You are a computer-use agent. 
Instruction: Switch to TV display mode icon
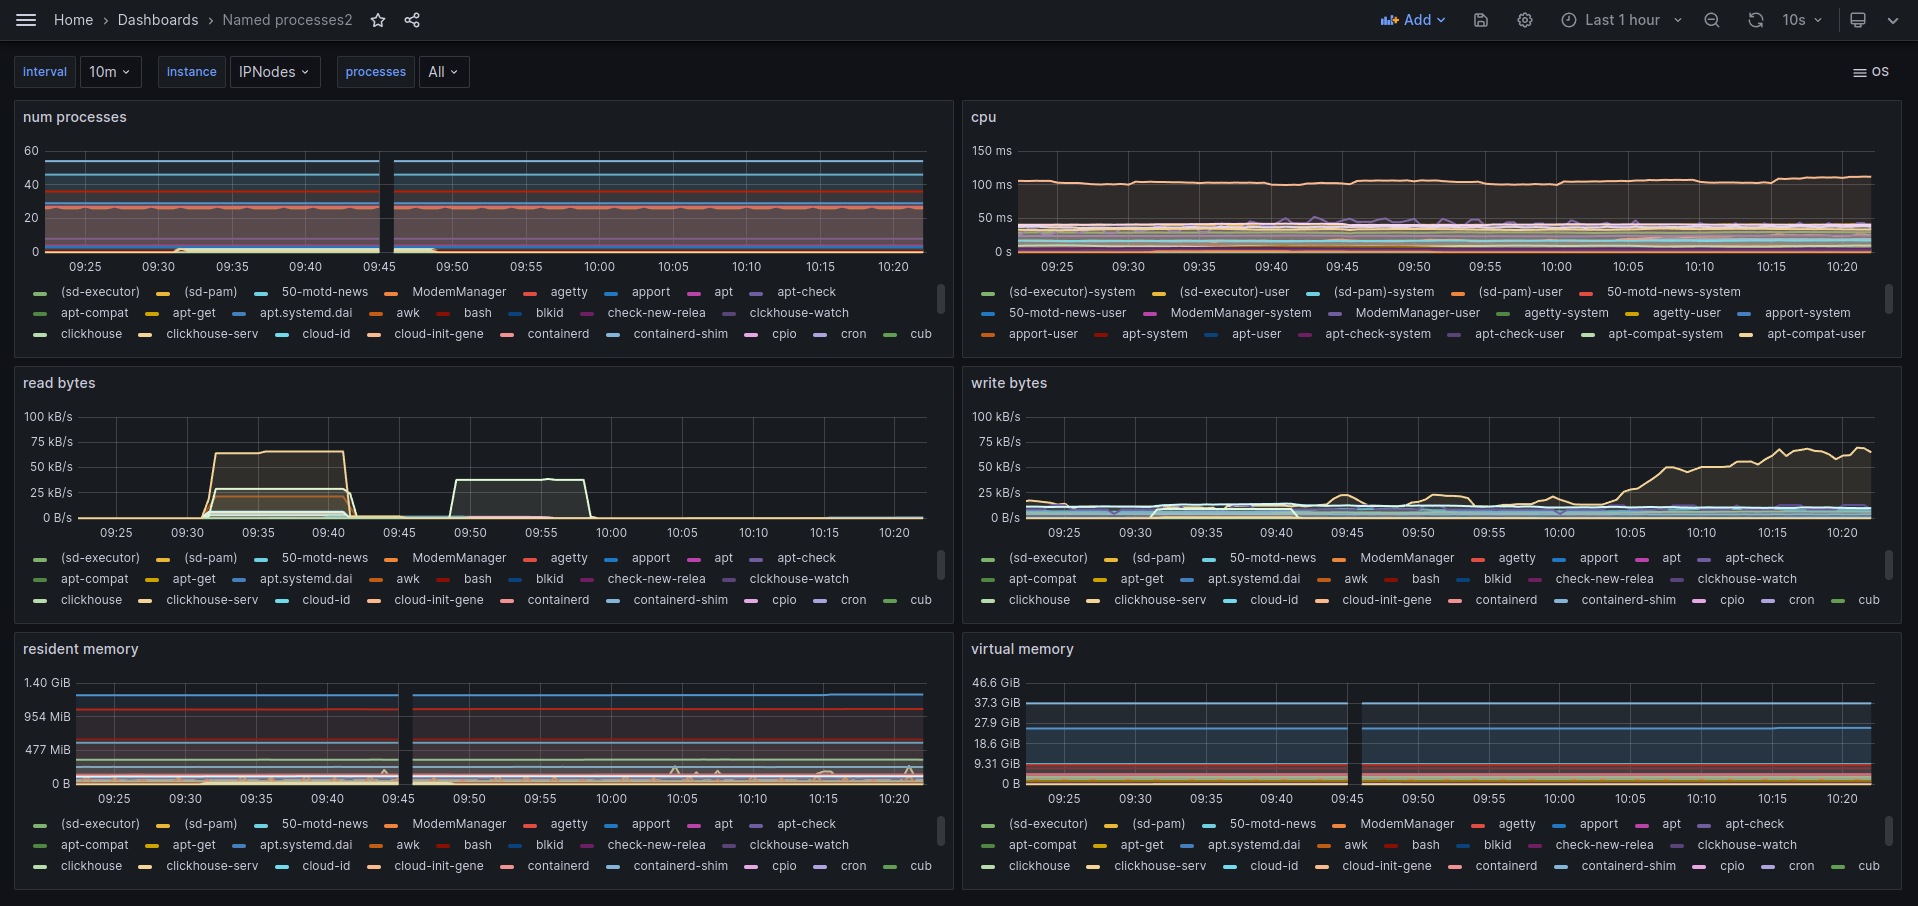pos(1858,20)
